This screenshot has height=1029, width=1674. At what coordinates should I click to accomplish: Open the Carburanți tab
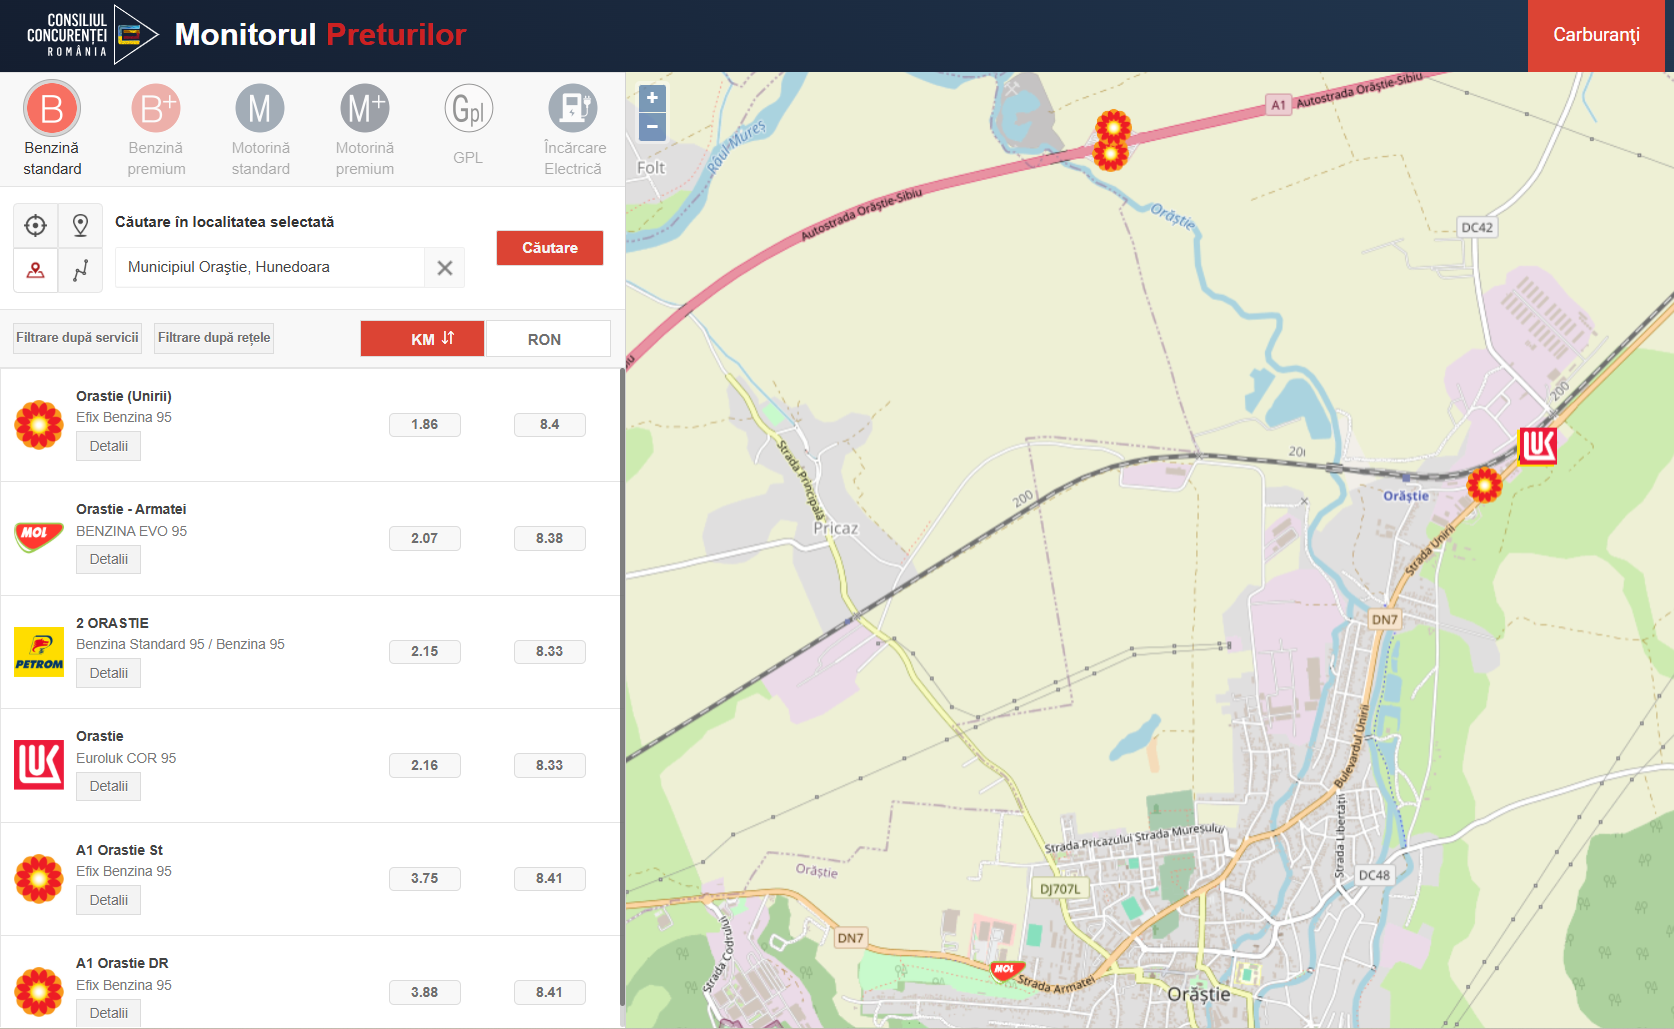[1595, 35]
